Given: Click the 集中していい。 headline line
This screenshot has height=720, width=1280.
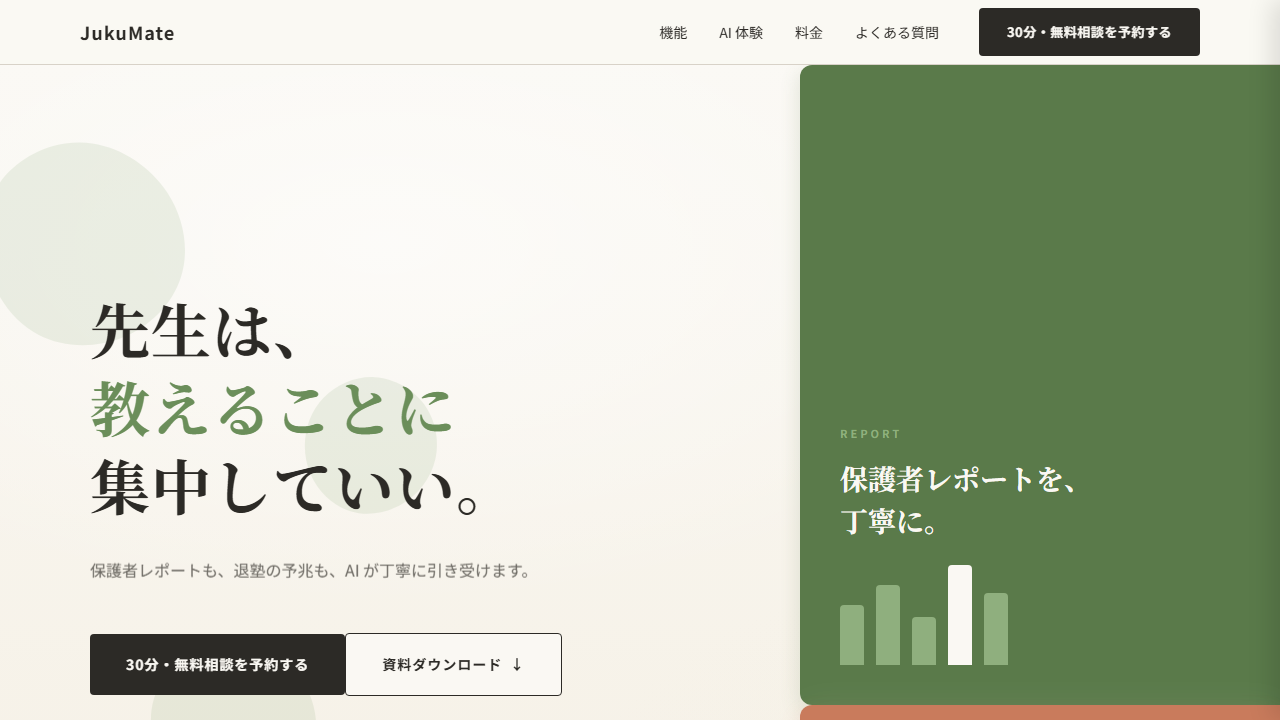Looking at the screenshot, I should pyautogui.click(x=284, y=488).
